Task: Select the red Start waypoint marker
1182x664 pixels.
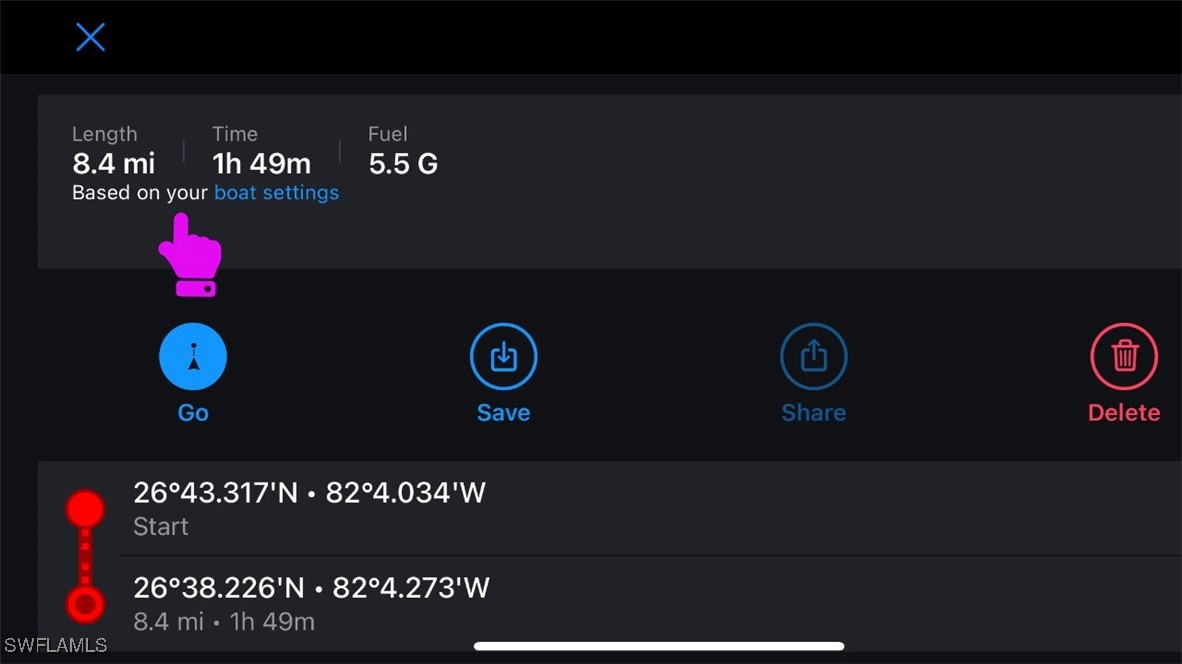Action: pos(85,509)
